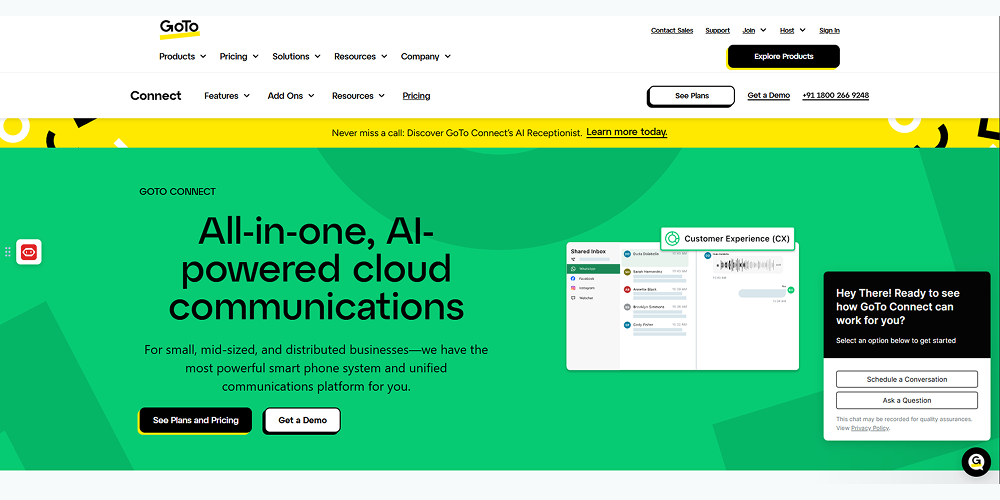The height and width of the screenshot is (500, 1000).
Task: Expand the Connect bar Resources dropdown
Action: coord(358,96)
